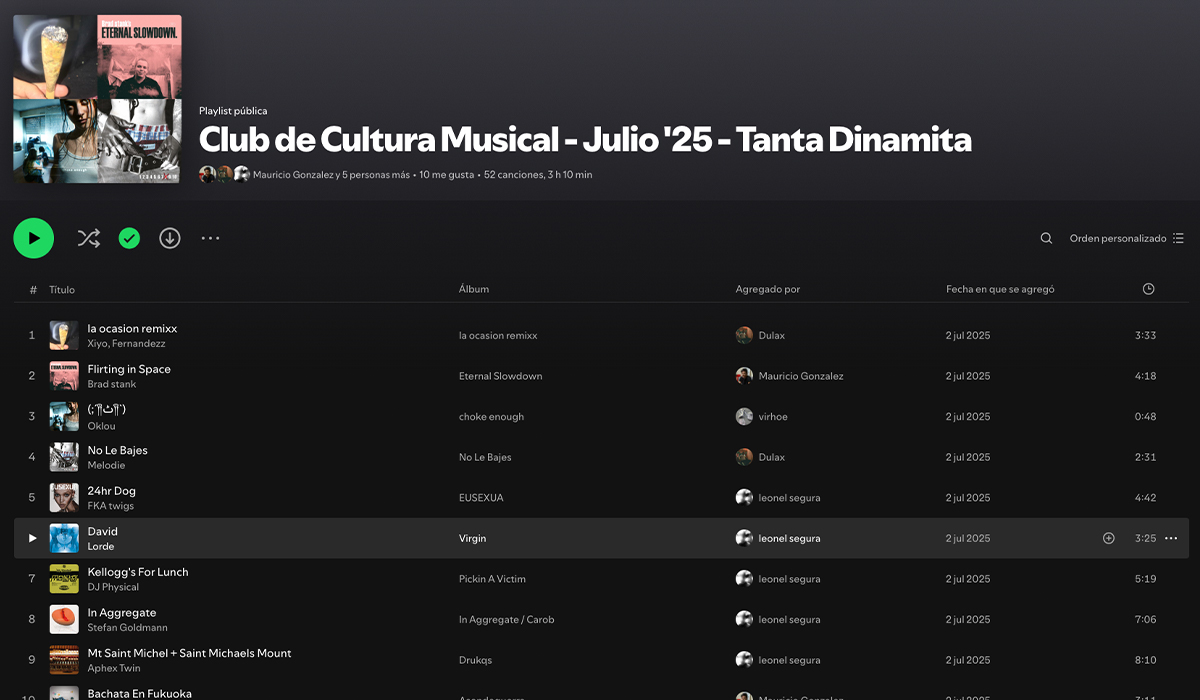Sort by the Álbum column header

[474, 289]
